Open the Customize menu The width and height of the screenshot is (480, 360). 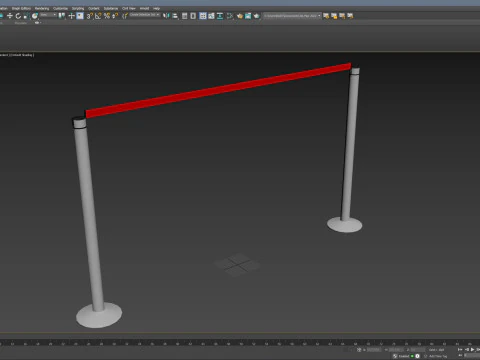tap(60, 8)
